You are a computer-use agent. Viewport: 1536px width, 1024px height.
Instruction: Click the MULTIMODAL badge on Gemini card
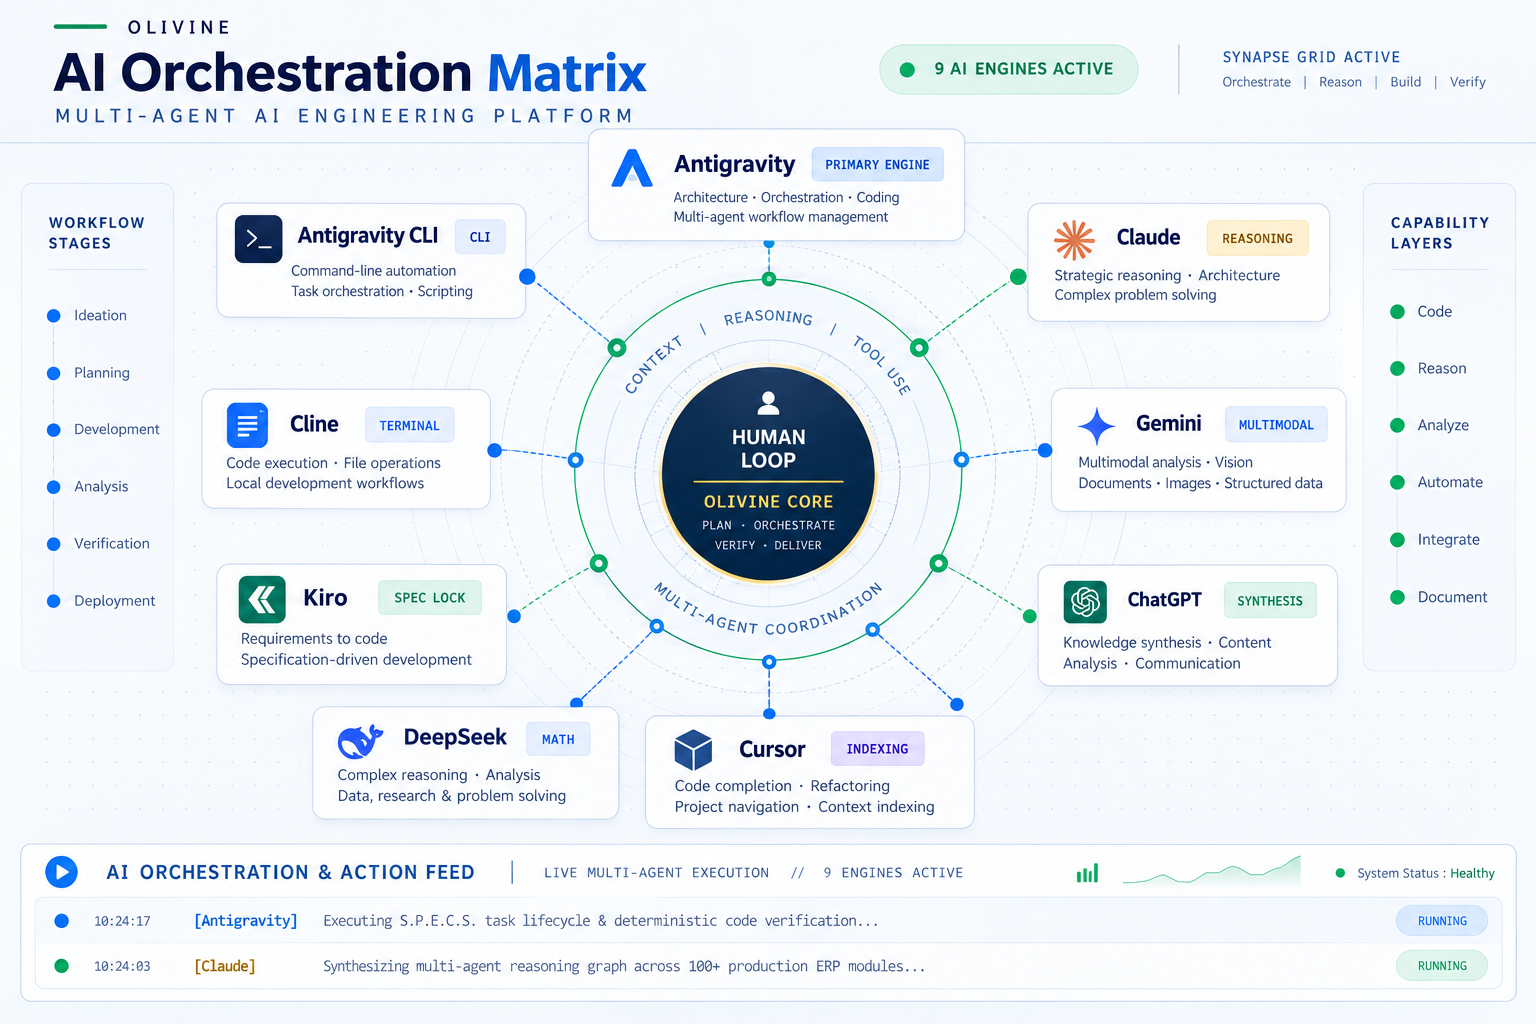pos(1276,424)
